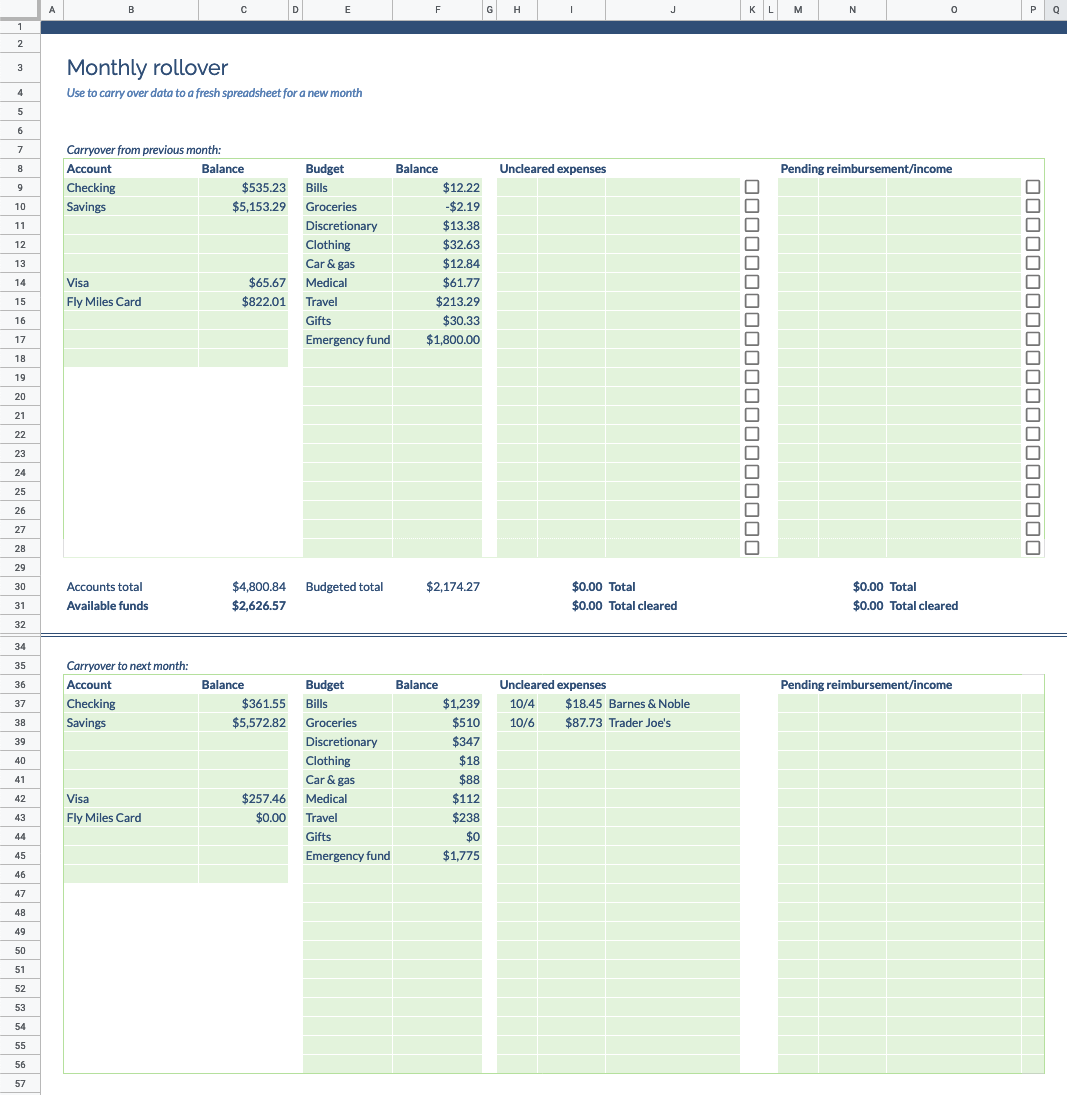Check the top checkbox in the Uncleared expenses column
Image resolution: width=1067 pixels, height=1095 pixels.
tap(752, 186)
